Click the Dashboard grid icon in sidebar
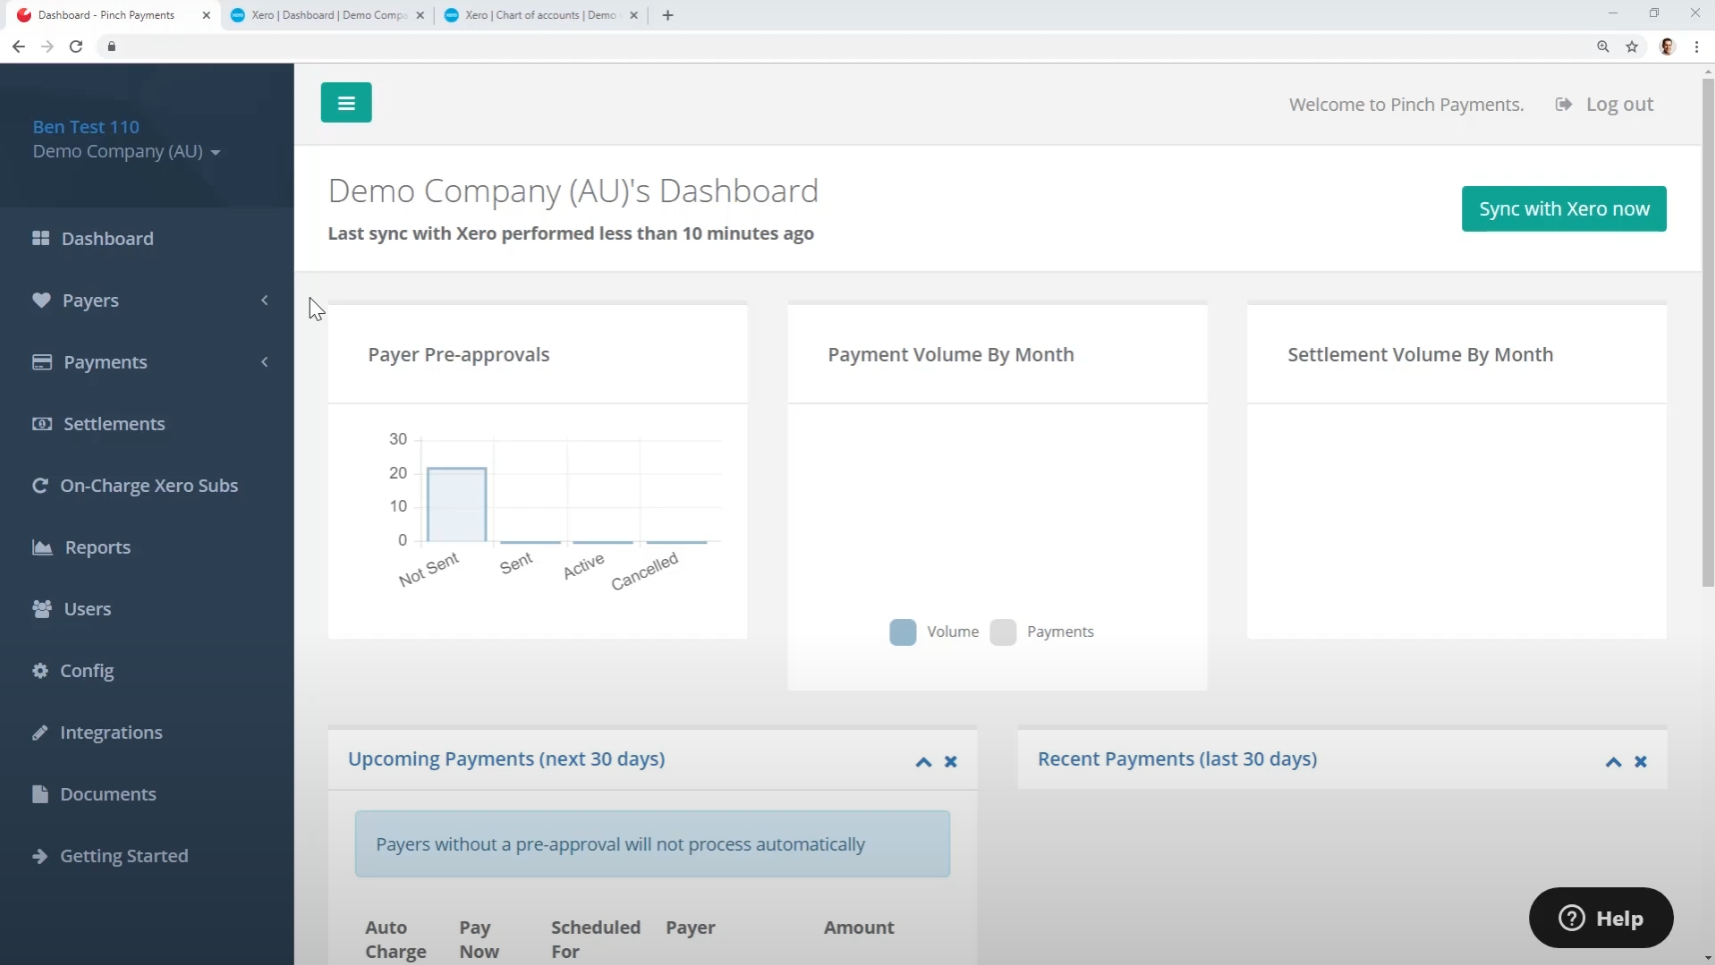Viewport: 1715px width, 965px height. pyautogui.click(x=41, y=238)
